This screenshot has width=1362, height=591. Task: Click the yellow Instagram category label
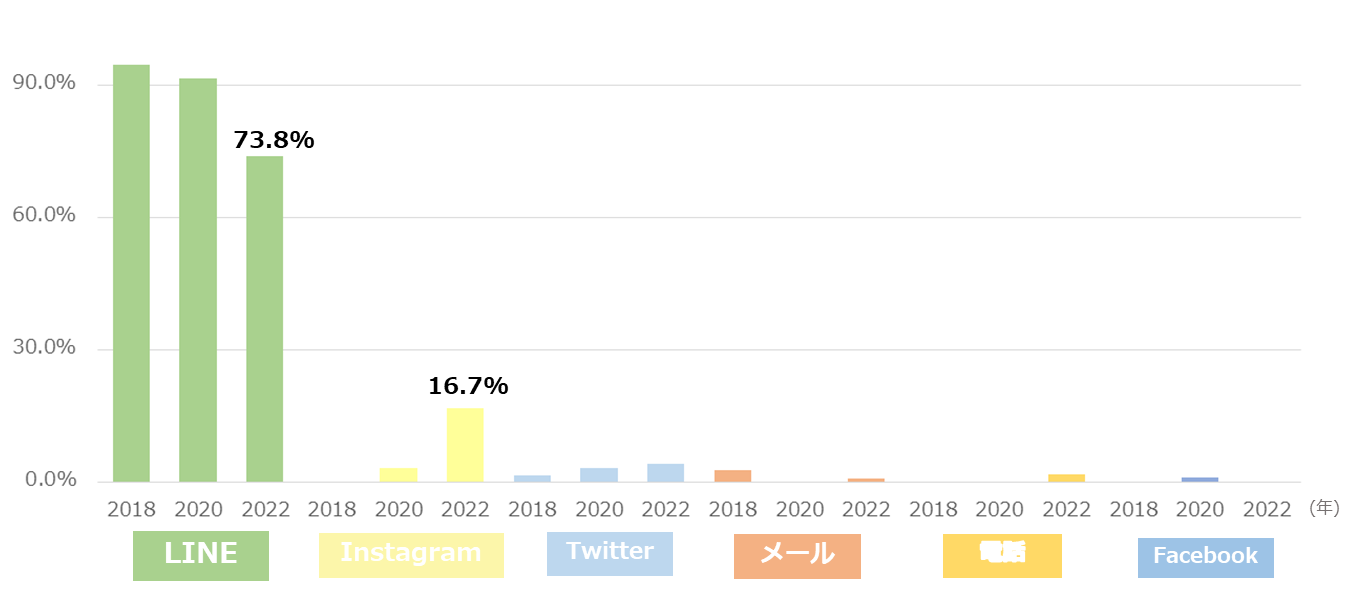(x=410, y=555)
